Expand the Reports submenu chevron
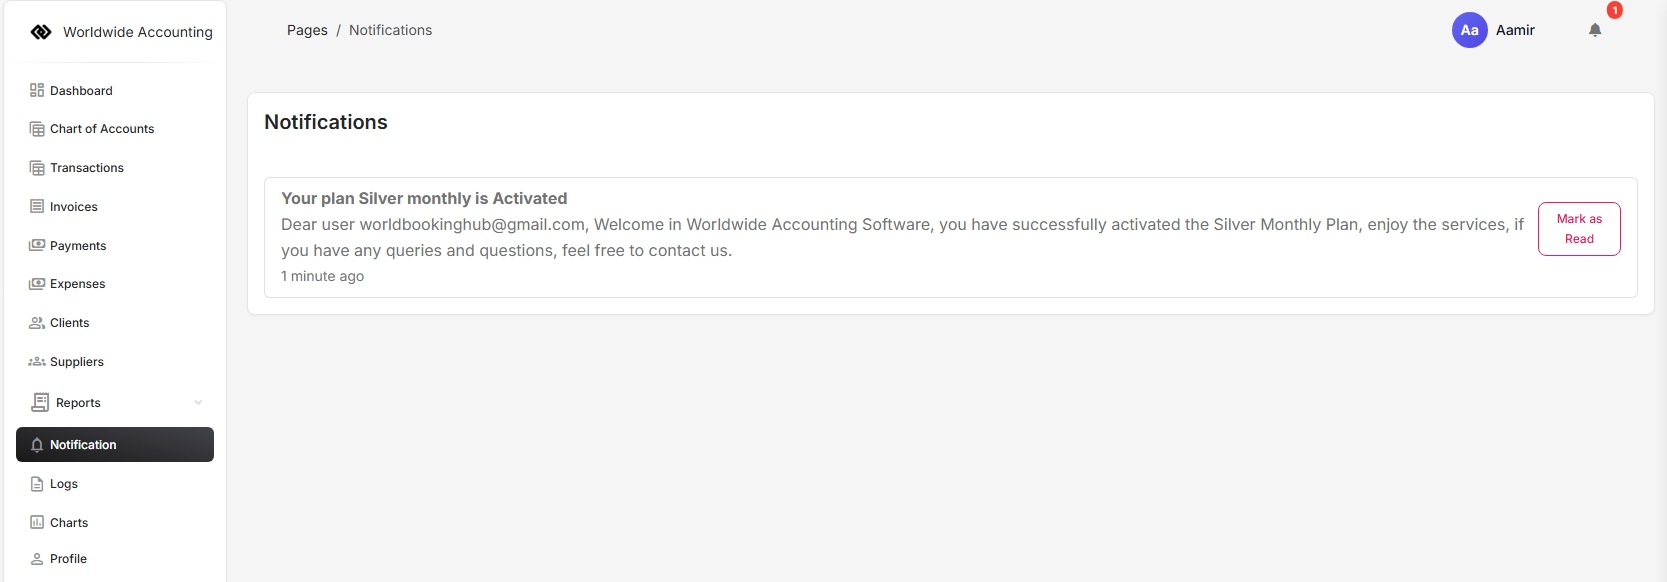This screenshot has width=1667, height=582. tap(198, 403)
